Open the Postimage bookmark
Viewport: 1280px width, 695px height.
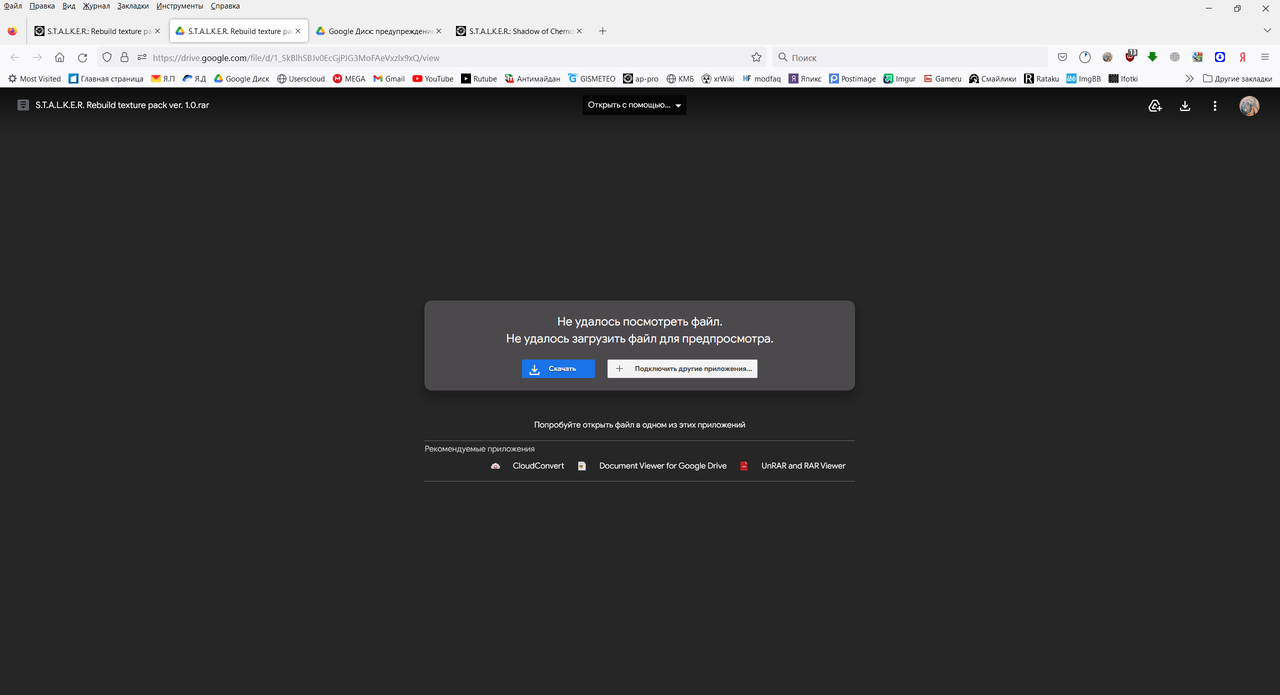click(852, 79)
